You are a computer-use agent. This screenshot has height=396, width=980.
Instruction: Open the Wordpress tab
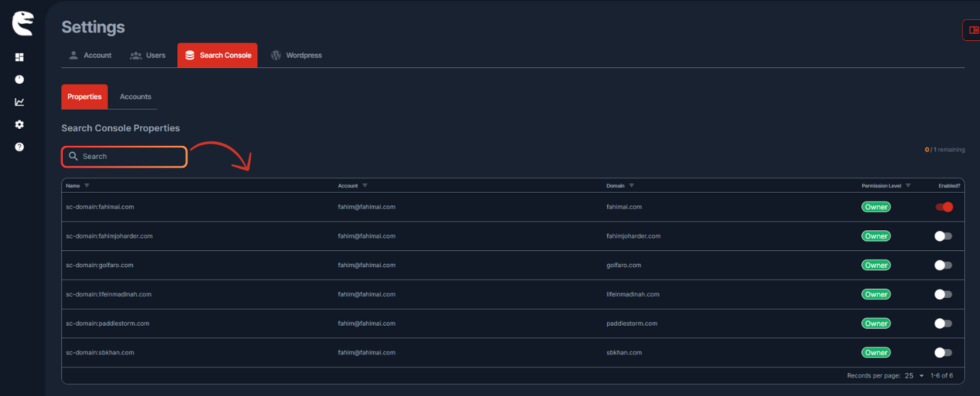(x=296, y=56)
